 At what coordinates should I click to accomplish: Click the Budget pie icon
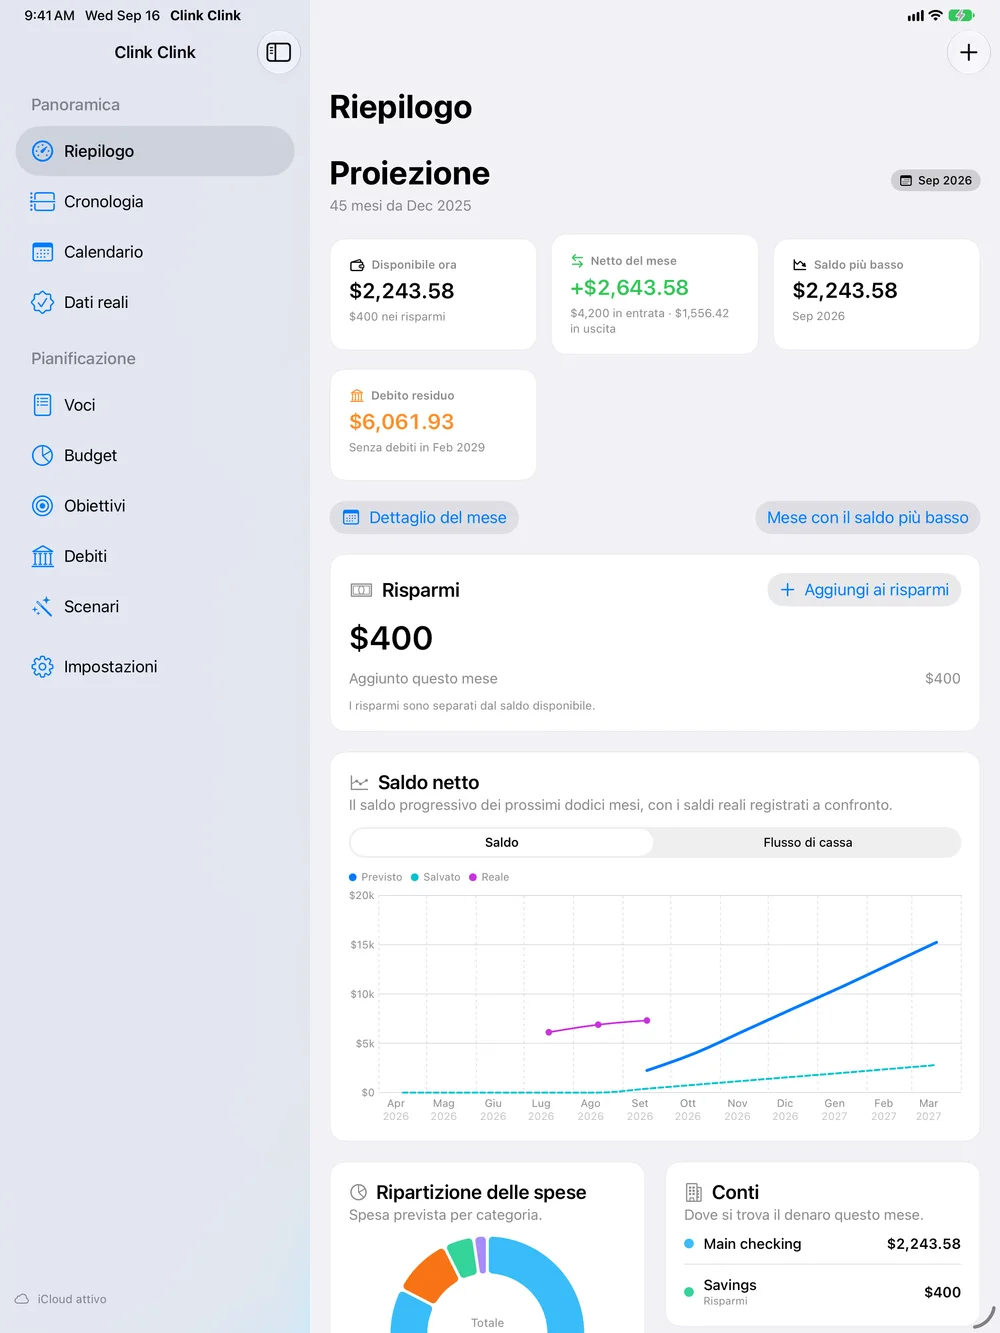tap(42, 455)
